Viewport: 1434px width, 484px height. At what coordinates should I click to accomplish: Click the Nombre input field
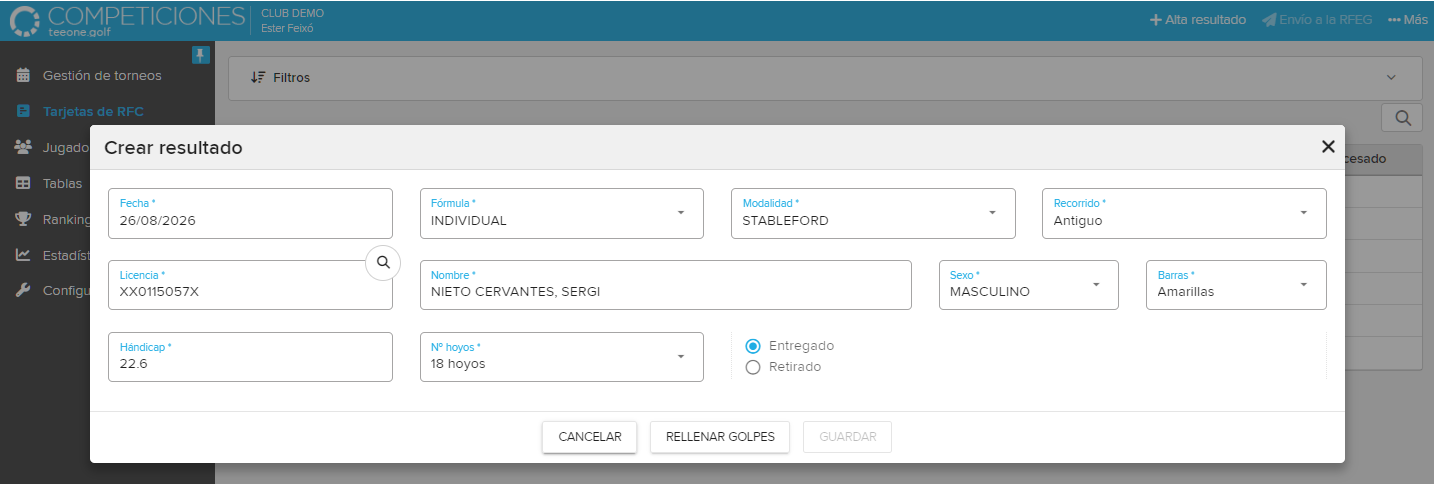(666, 285)
